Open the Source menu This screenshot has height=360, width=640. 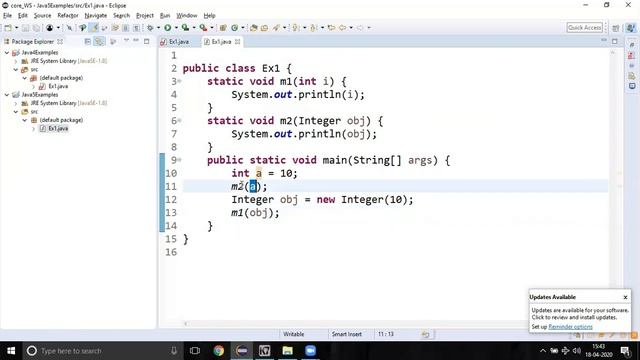(42, 16)
